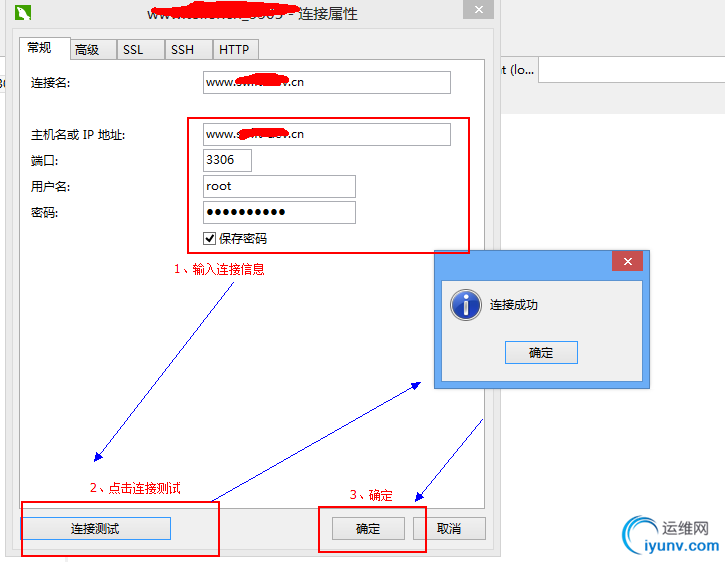Viewport: 725px width, 562px height.
Task: Click the 密码 password field
Action: (279, 212)
